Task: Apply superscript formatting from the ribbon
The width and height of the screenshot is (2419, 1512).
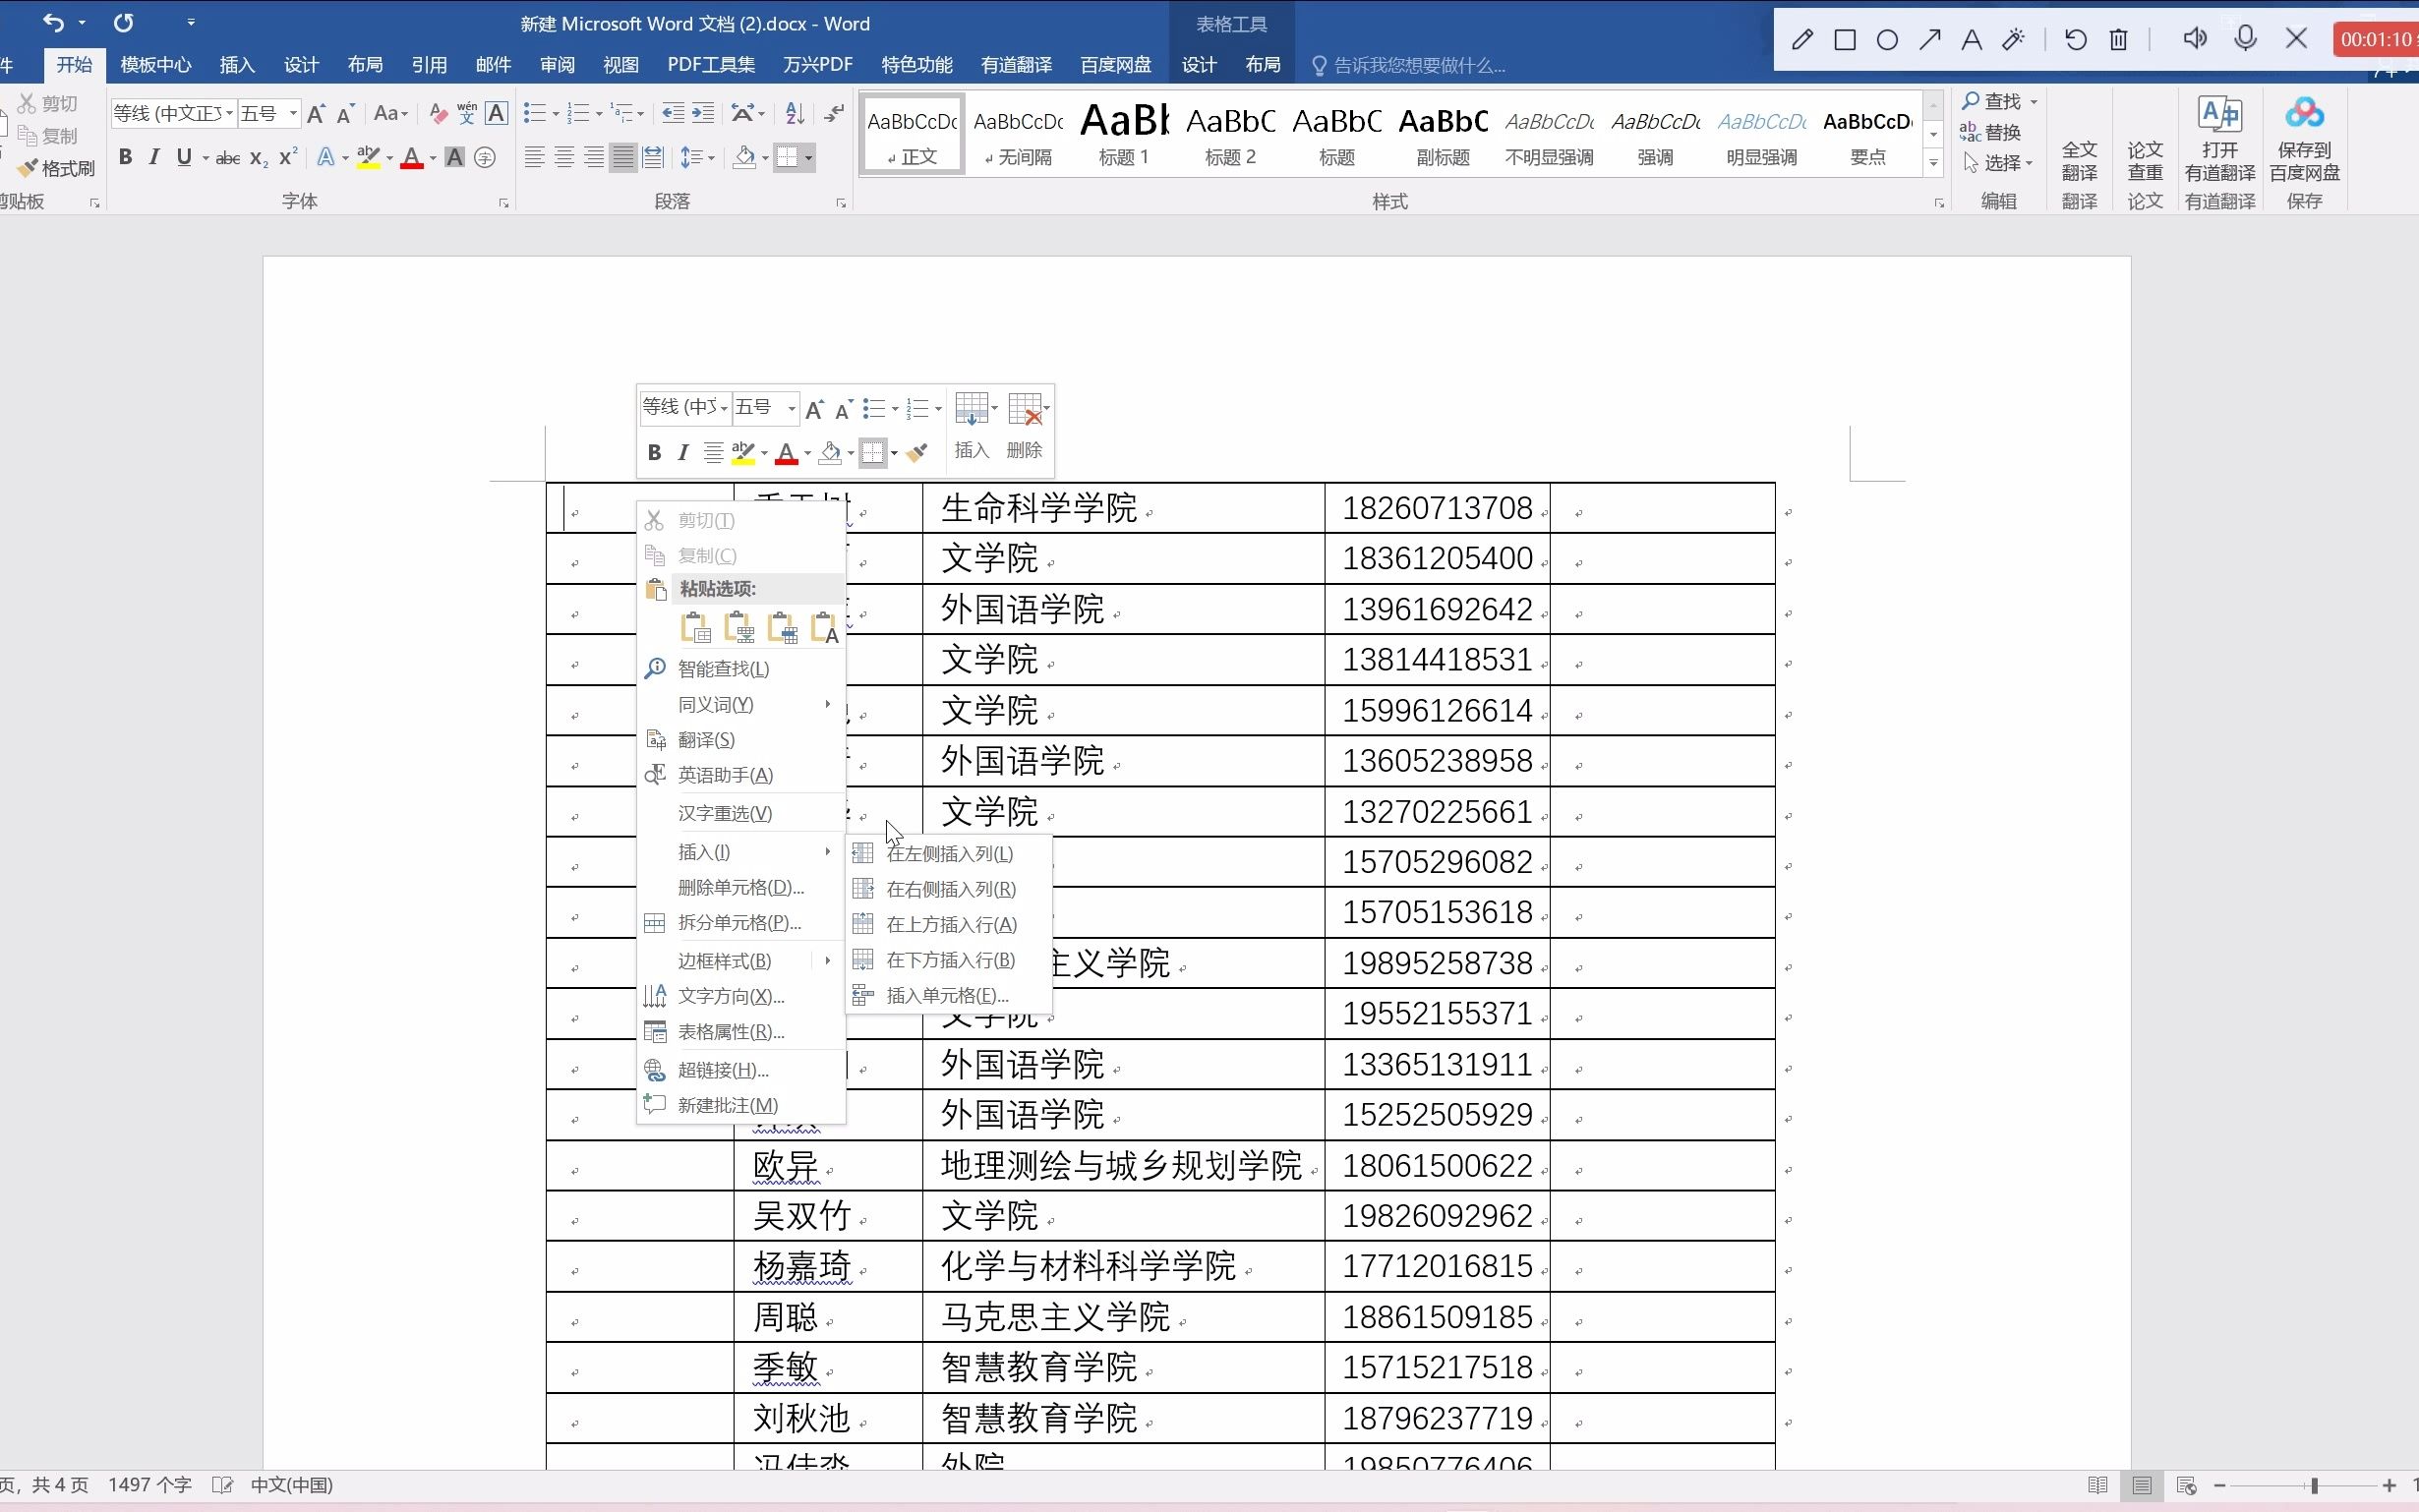Action: (x=287, y=157)
